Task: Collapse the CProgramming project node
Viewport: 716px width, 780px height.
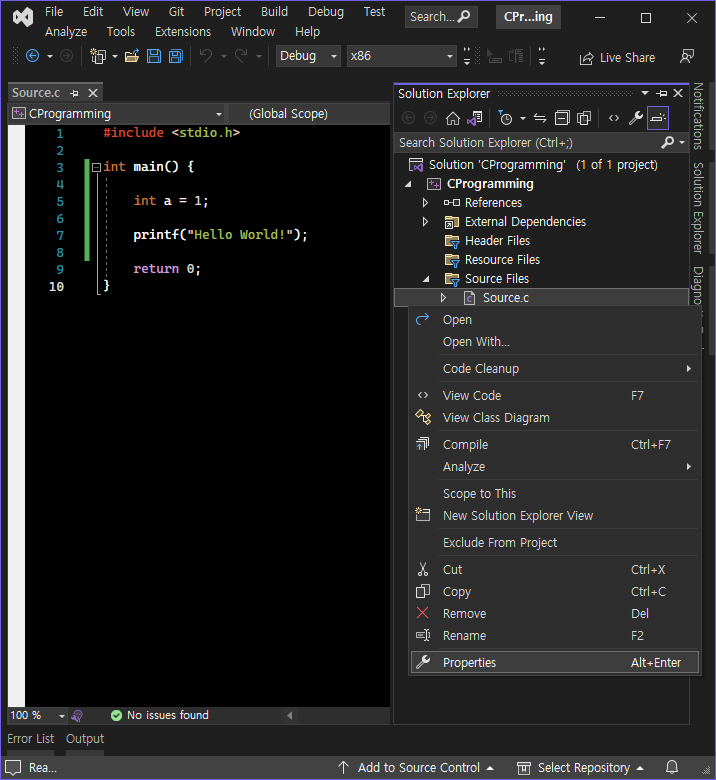Action: [408, 184]
